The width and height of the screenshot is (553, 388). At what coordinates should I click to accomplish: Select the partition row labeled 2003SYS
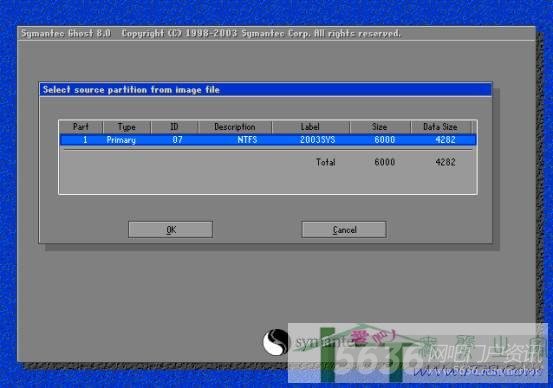click(268, 140)
